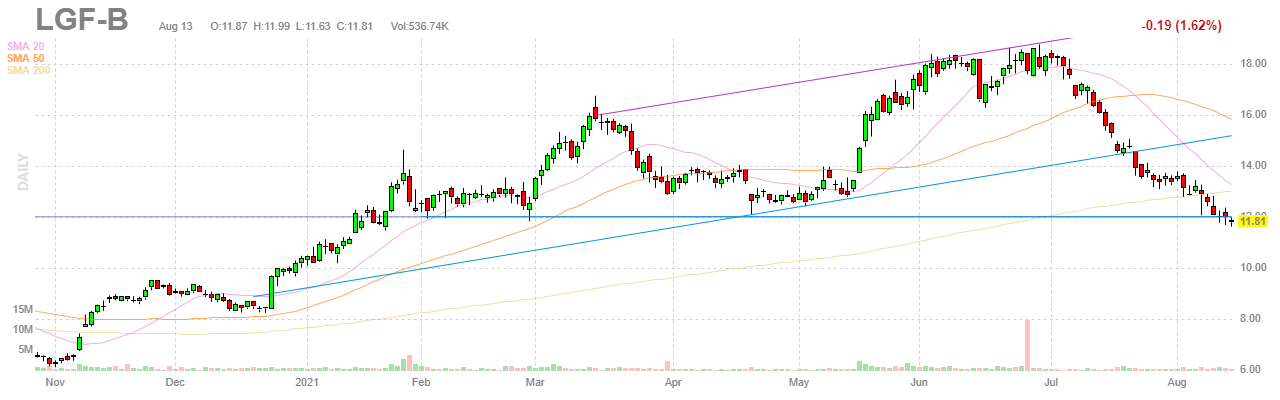Click the 8.00 price axis label
Screen dimensions: 1280x400
[x=1254, y=319]
